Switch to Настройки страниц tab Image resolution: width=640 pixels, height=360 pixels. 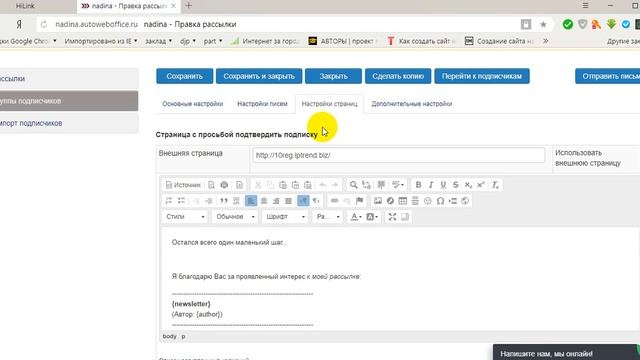tap(329, 104)
